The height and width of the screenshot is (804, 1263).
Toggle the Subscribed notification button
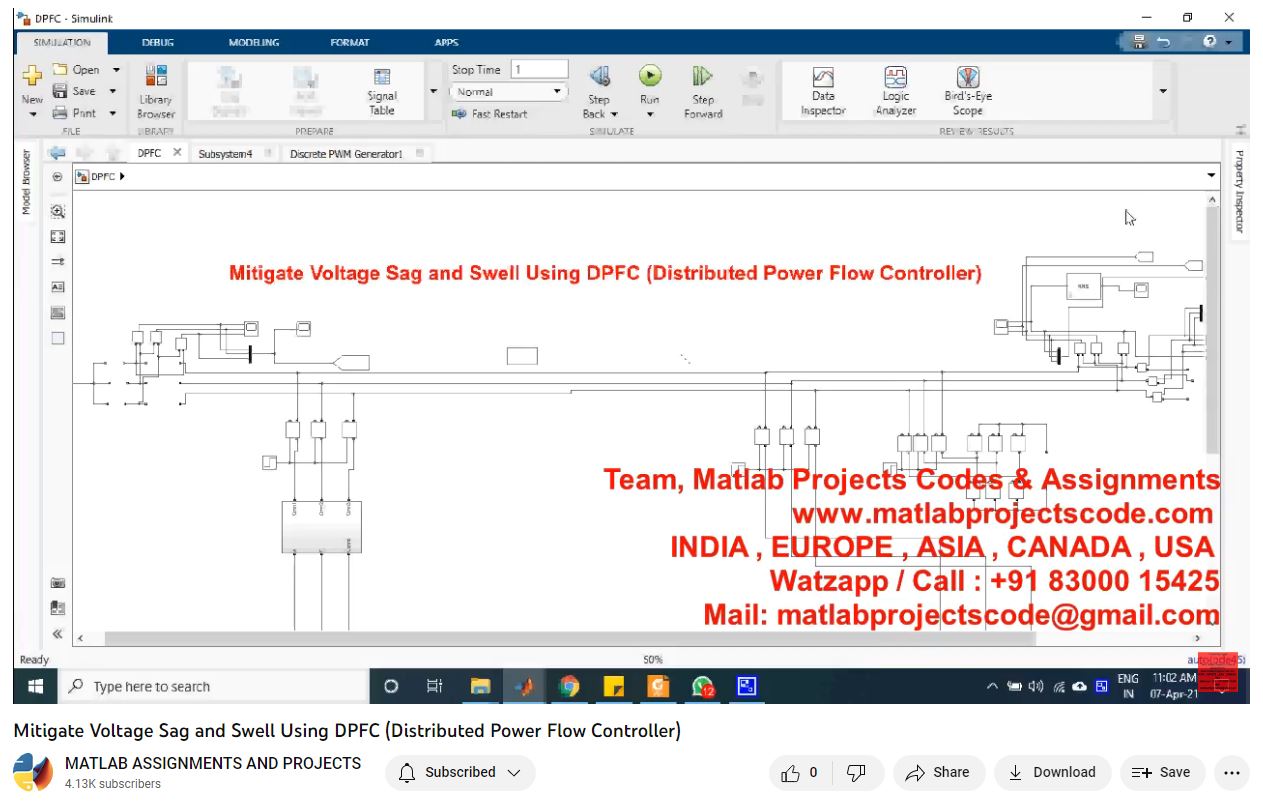pyautogui.click(x=460, y=772)
